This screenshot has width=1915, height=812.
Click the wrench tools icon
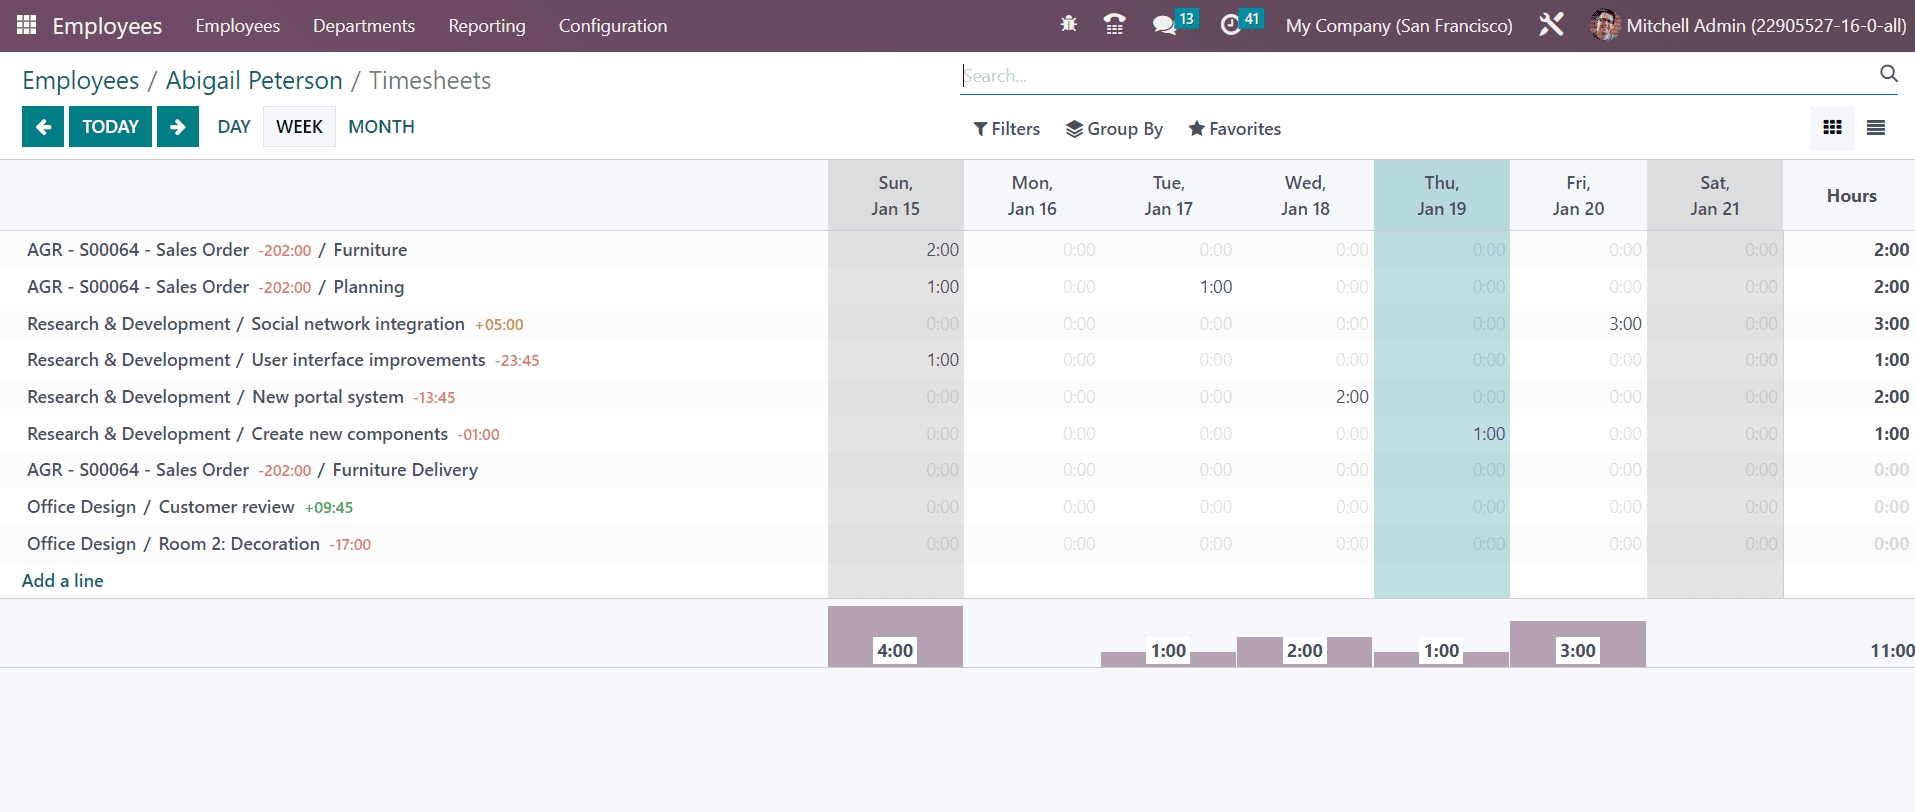[1551, 25]
